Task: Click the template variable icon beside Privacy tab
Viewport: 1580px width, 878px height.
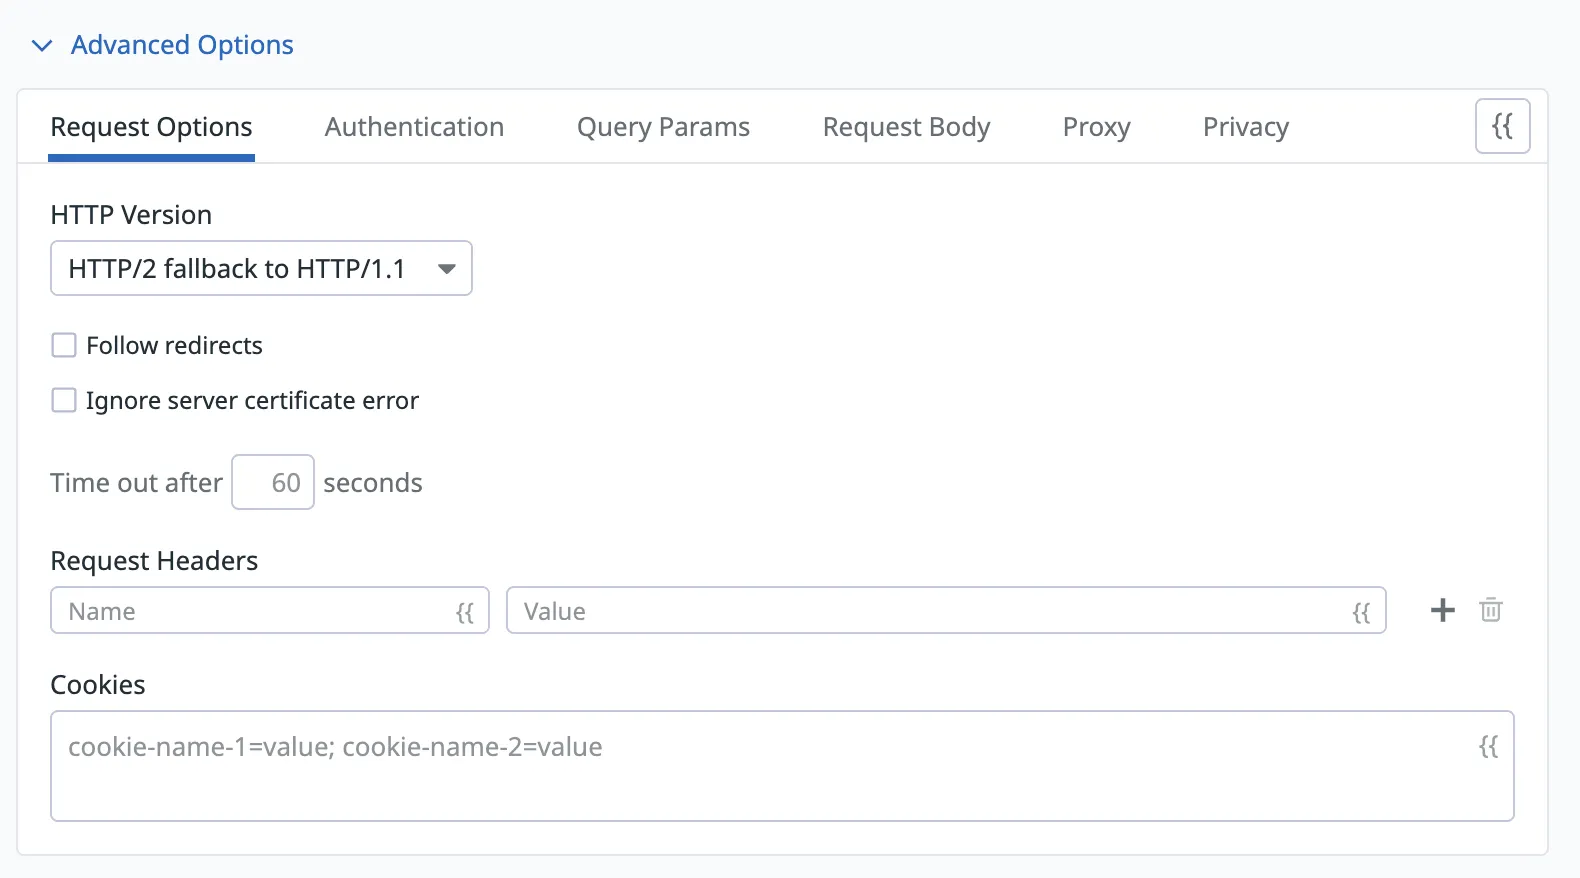Action: 1502,126
